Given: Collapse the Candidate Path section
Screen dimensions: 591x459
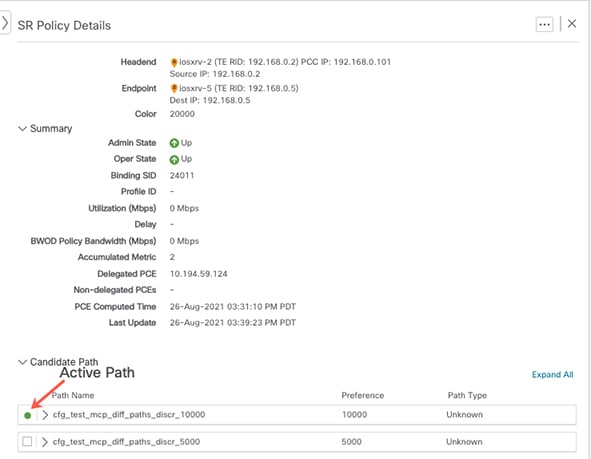Looking at the screenshot, I should coord(22,362).
